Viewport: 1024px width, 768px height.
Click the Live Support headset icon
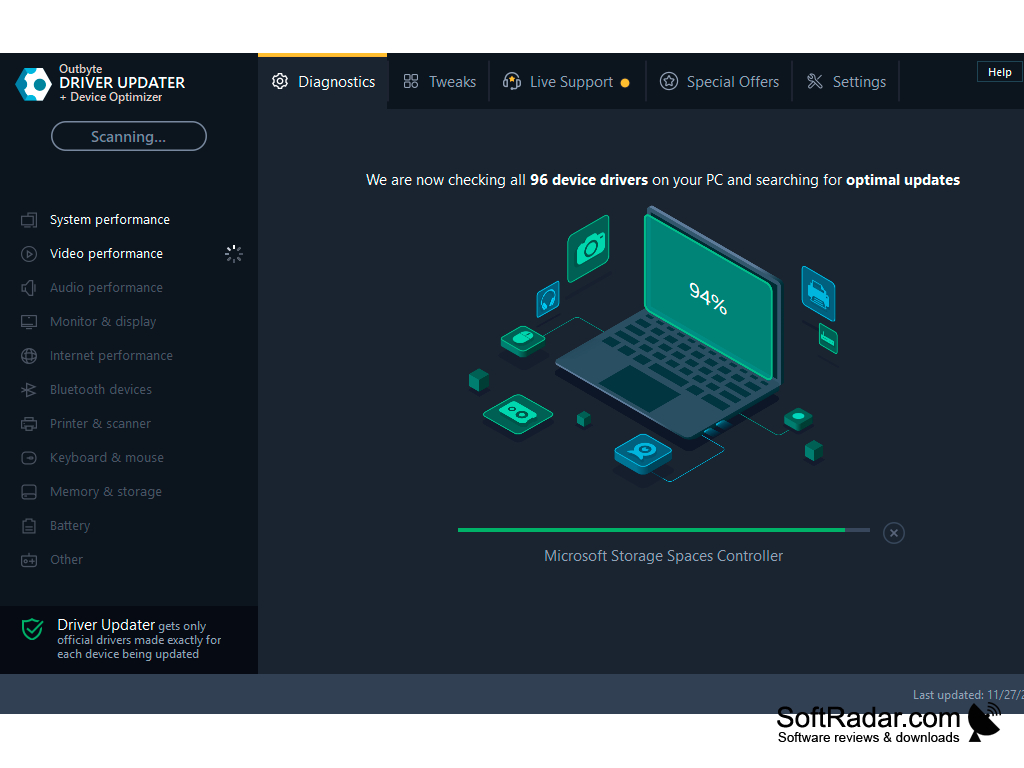click(512, 82)
